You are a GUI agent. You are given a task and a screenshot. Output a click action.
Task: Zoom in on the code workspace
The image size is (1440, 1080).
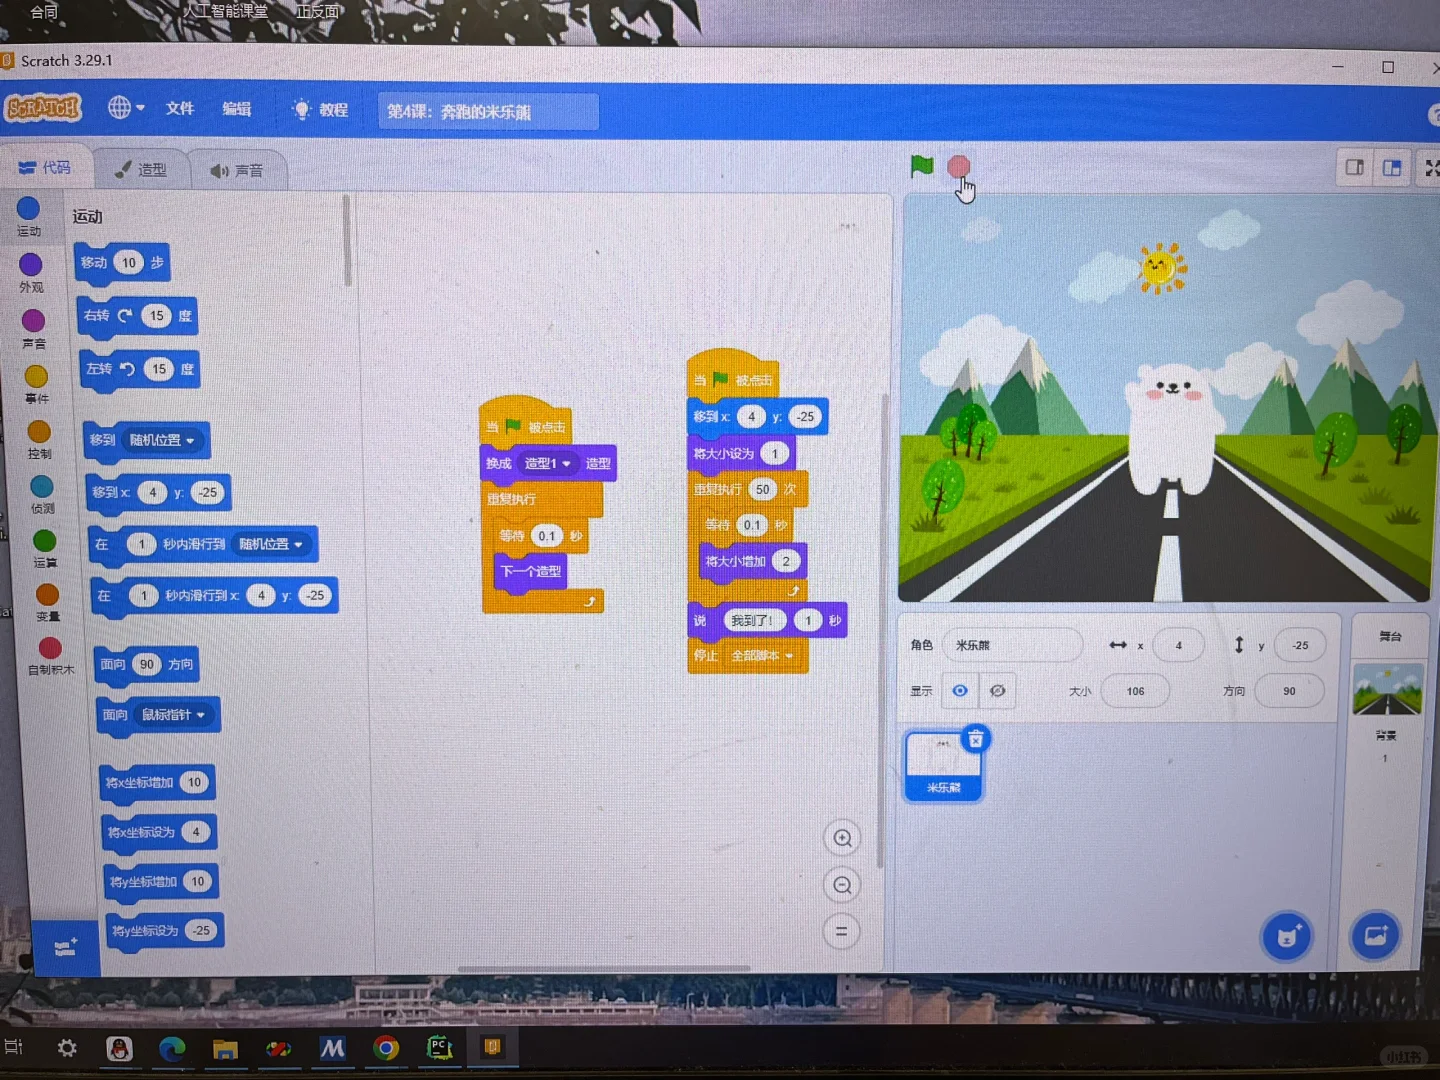click(841, 838)
